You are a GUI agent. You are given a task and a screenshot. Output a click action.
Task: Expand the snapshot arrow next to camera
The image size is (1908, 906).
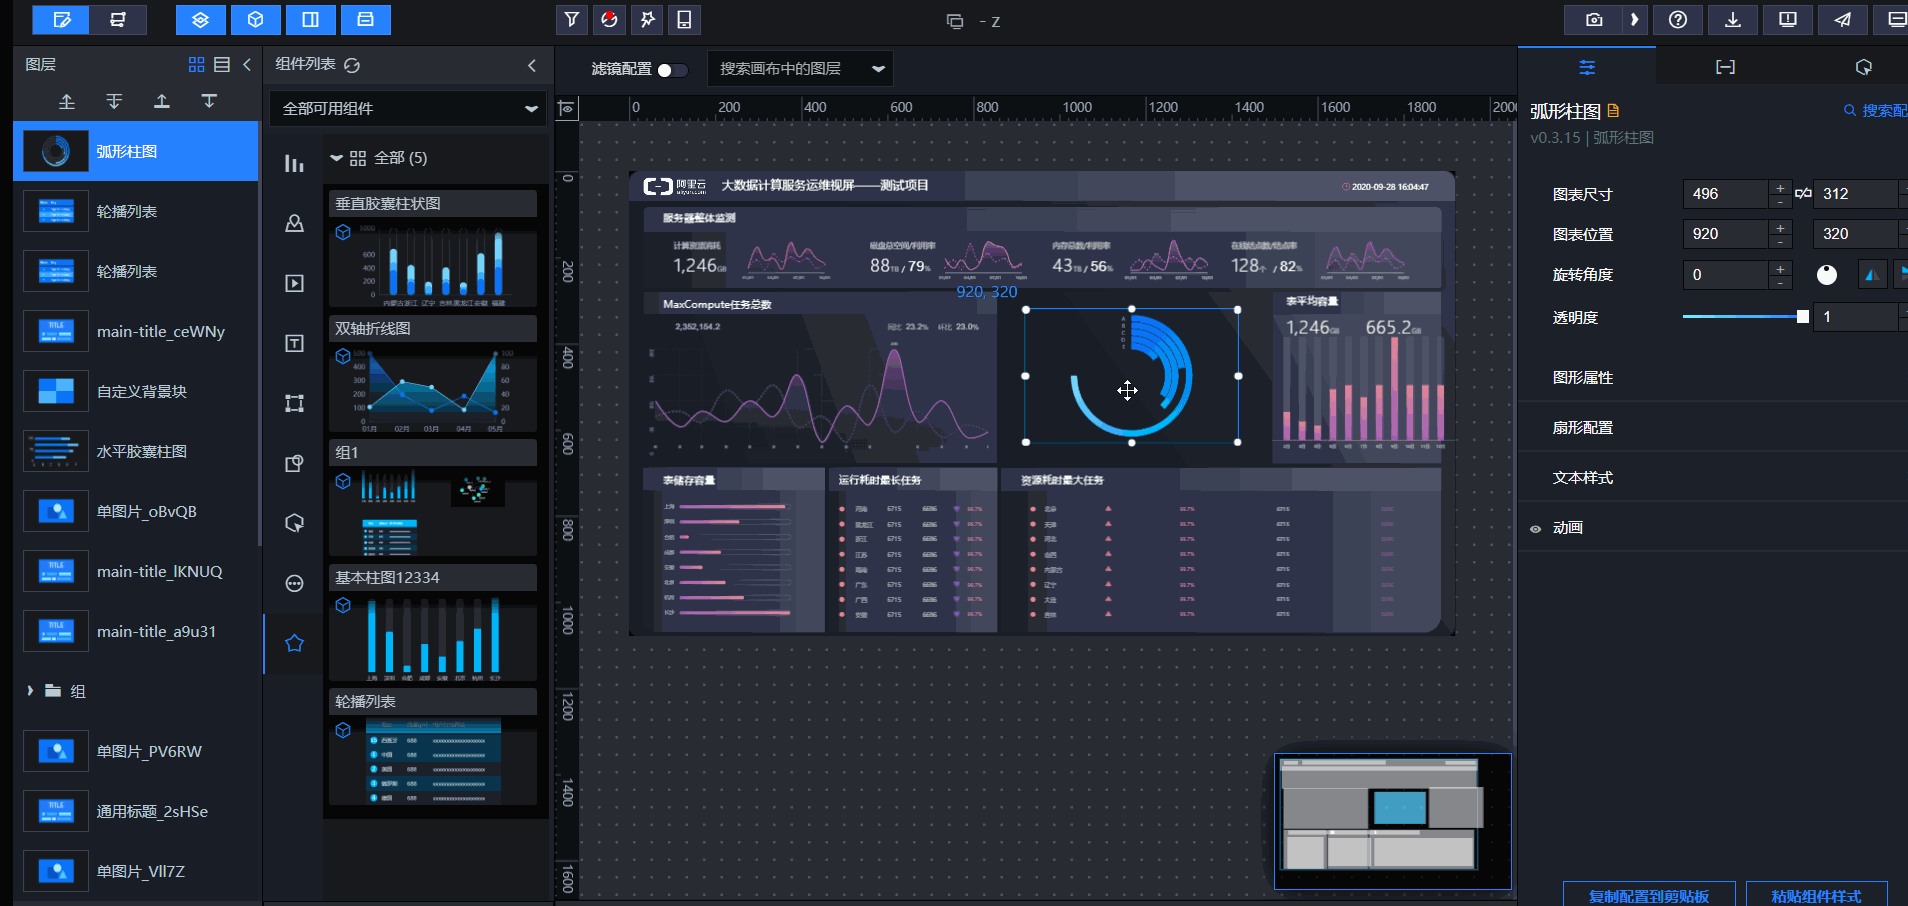tap(1634, 19)
